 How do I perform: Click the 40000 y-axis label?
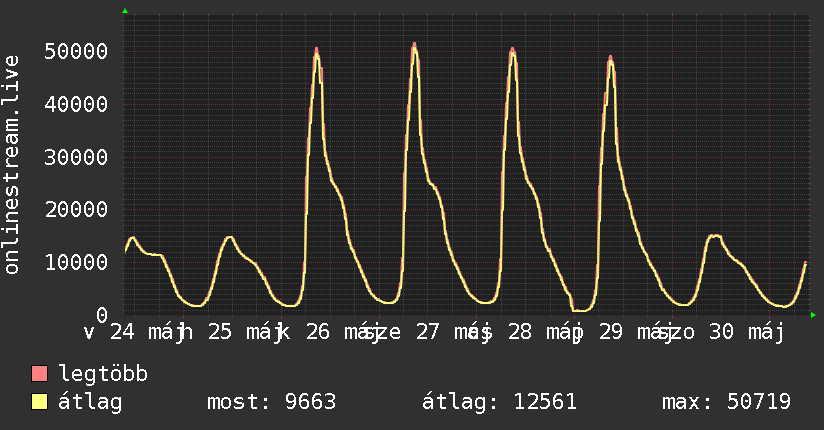(76, 104)
